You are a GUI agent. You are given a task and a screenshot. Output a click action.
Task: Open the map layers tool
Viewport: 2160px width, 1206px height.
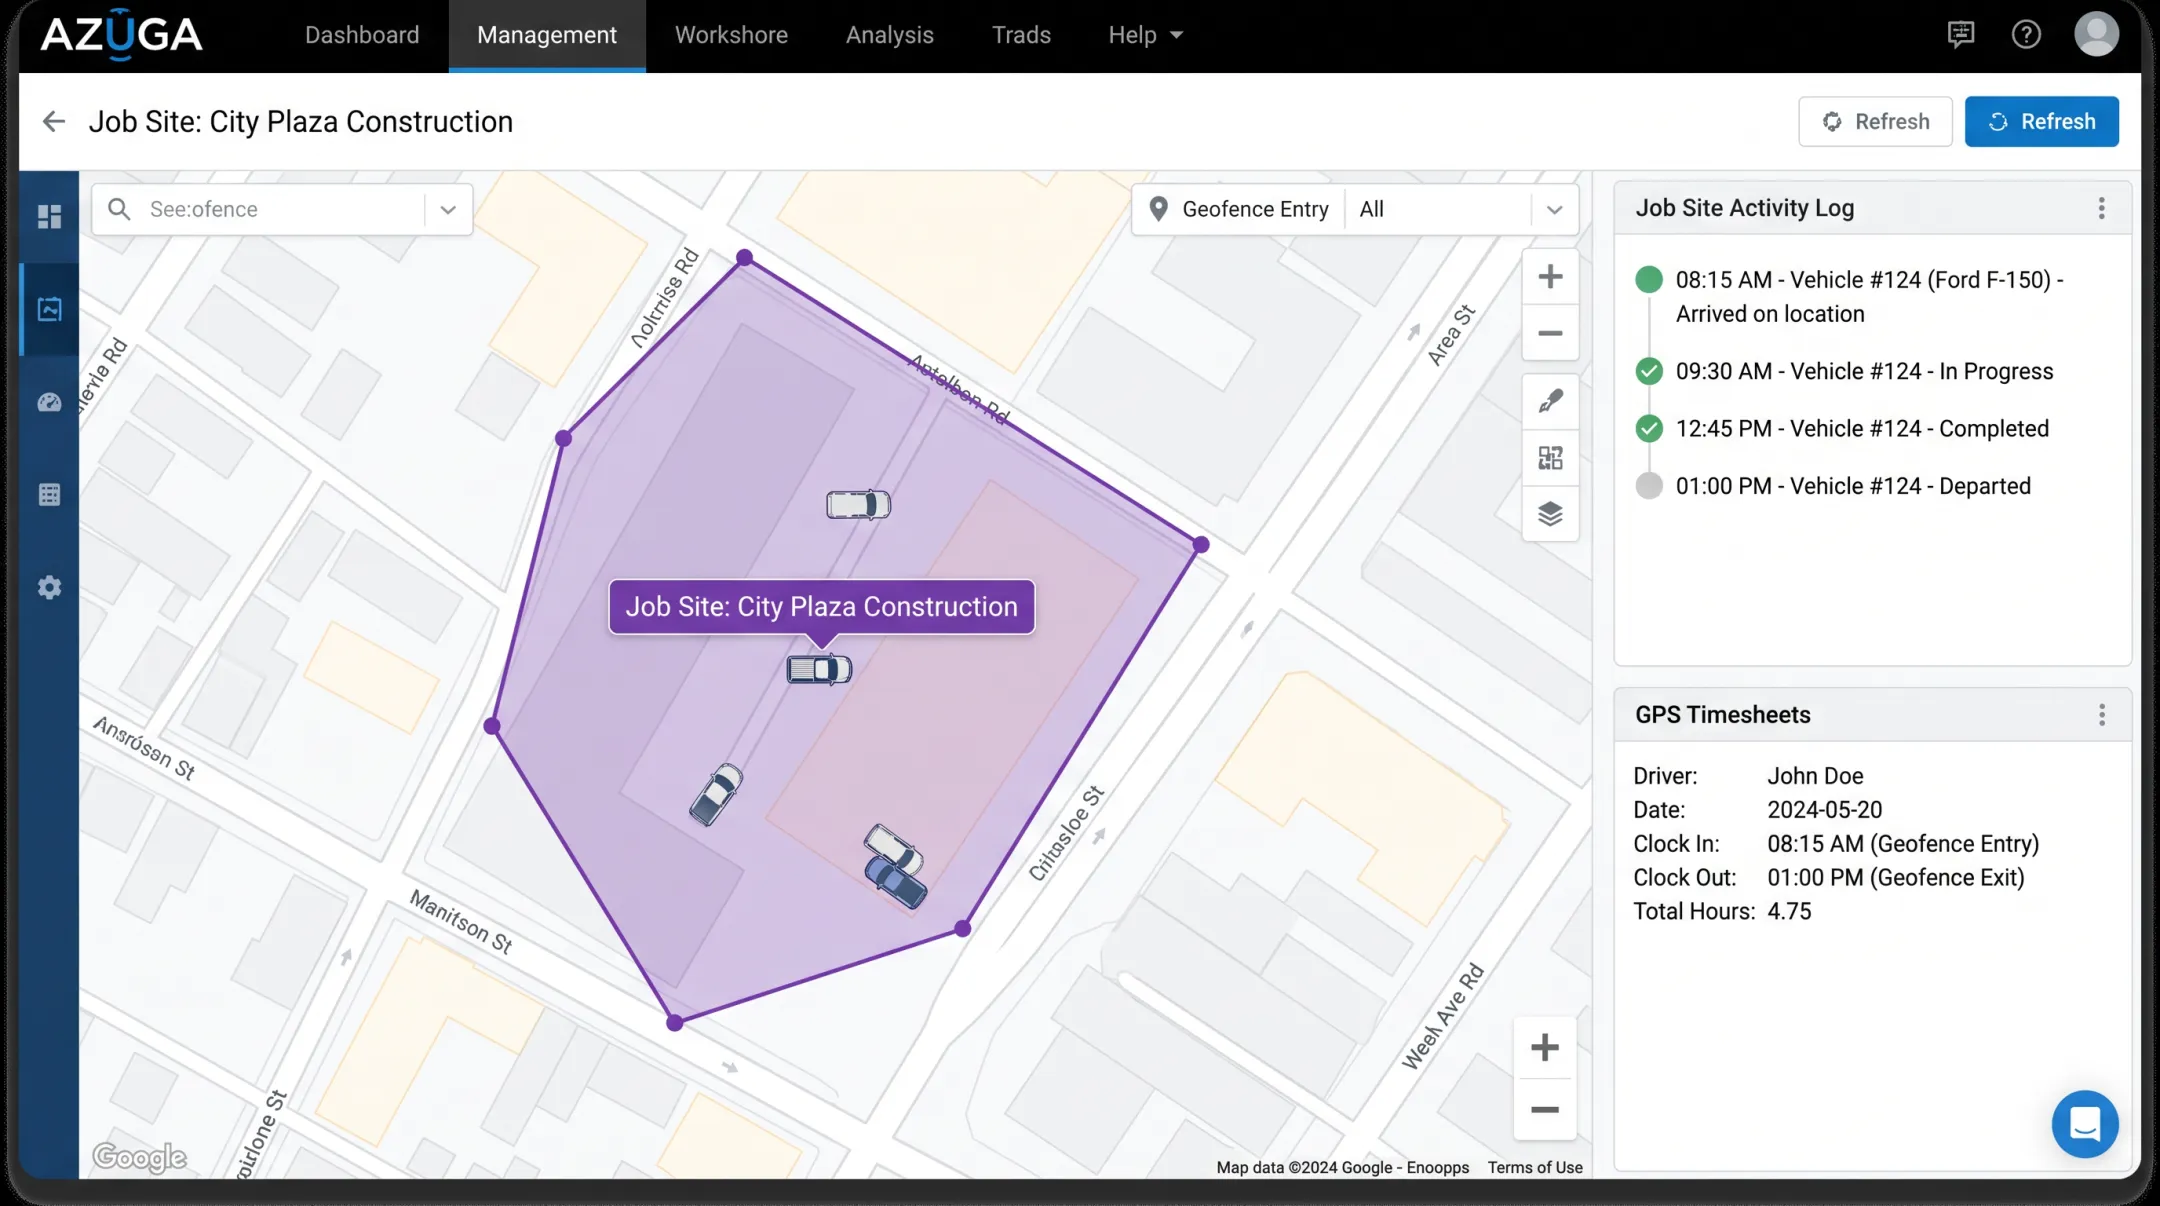point(1550,514)
